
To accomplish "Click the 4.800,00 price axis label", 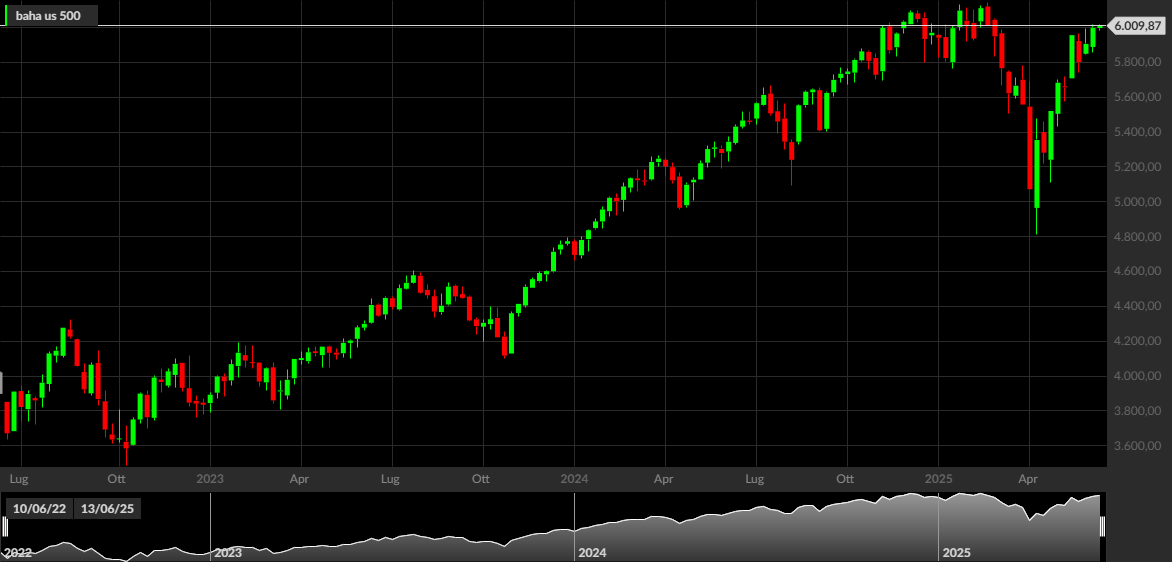I will click(x=1137, y=237).
